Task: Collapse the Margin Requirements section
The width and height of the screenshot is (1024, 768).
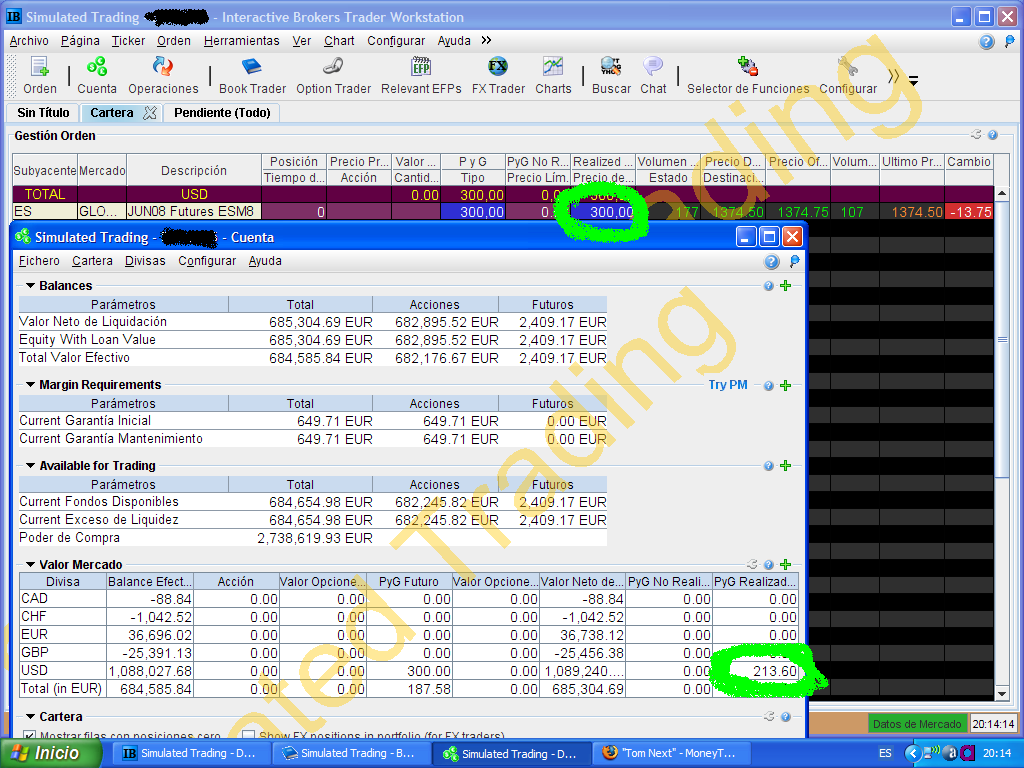Action: 30,385
